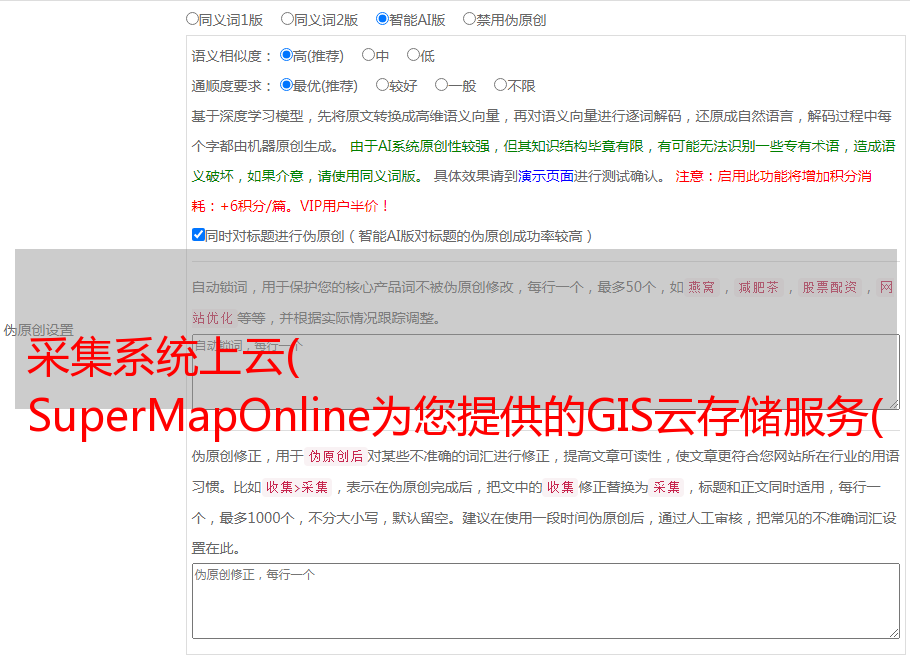This screenshot has width=911, height=658.
Task: Click the 伪原创设置 label text
Action: (38, 330)
